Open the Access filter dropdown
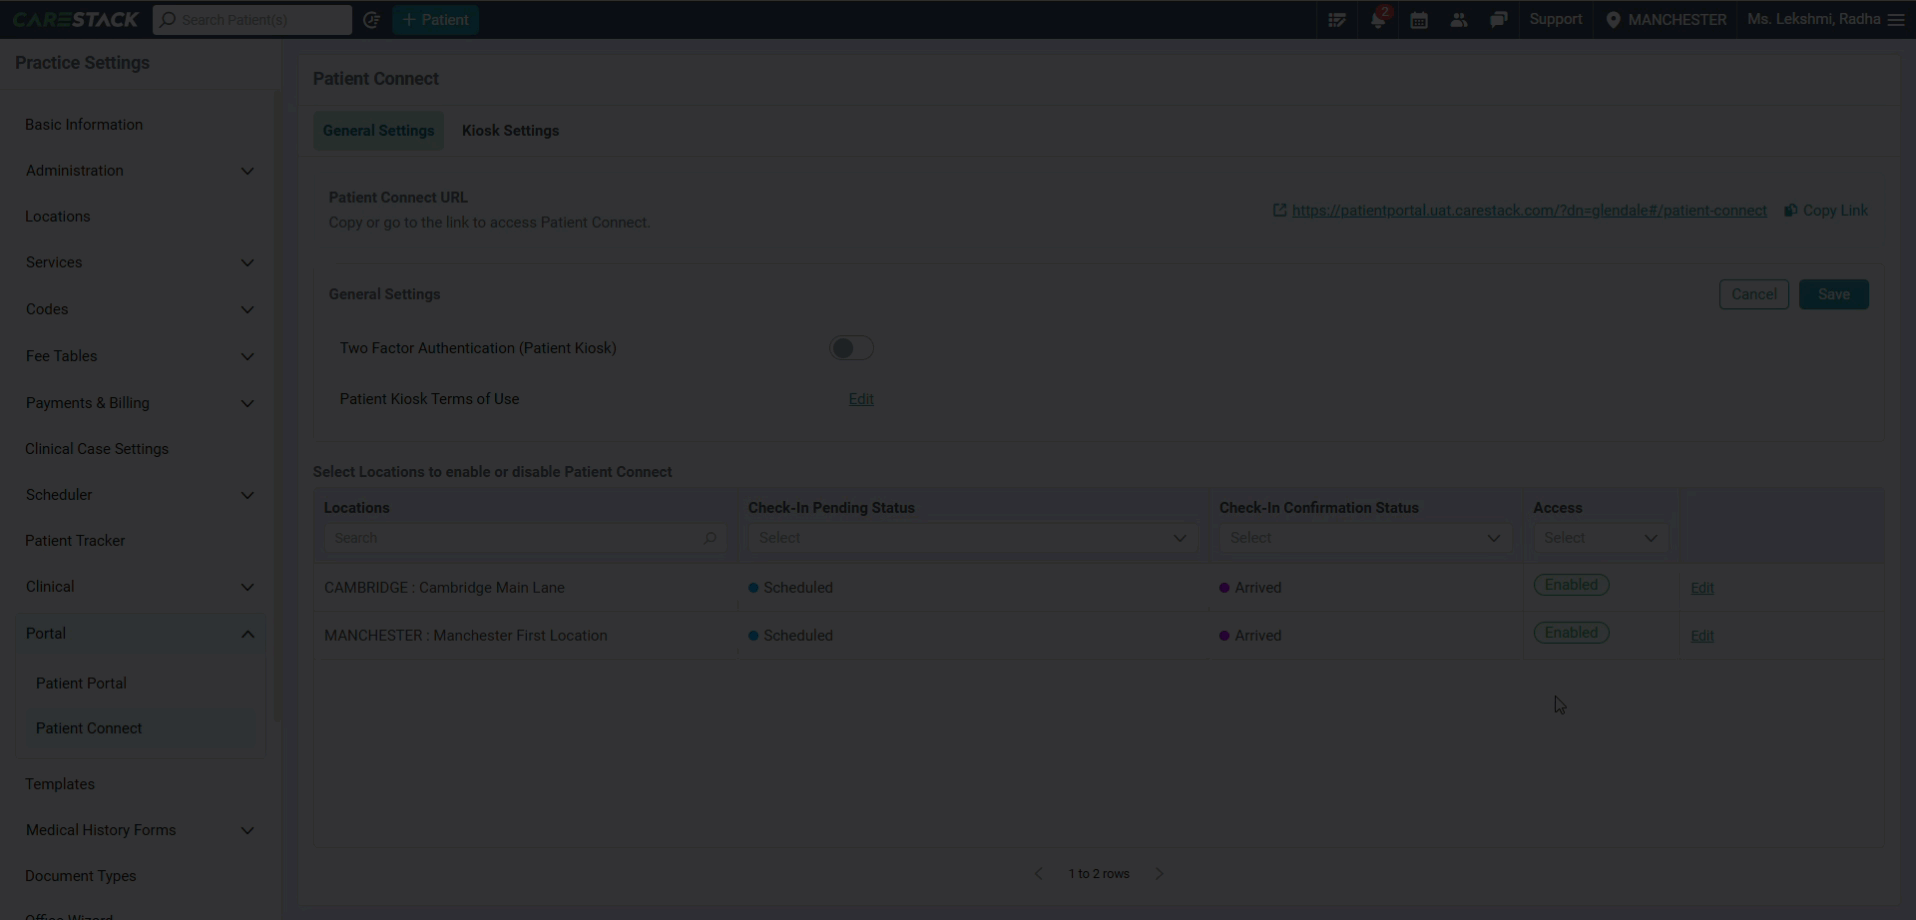The width and height of the screenshot is (1916, 920). [x=1600, y=538]
